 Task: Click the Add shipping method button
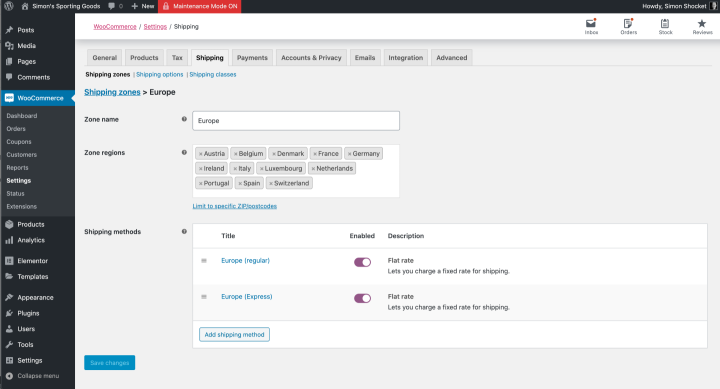click(x=234, y=334)
